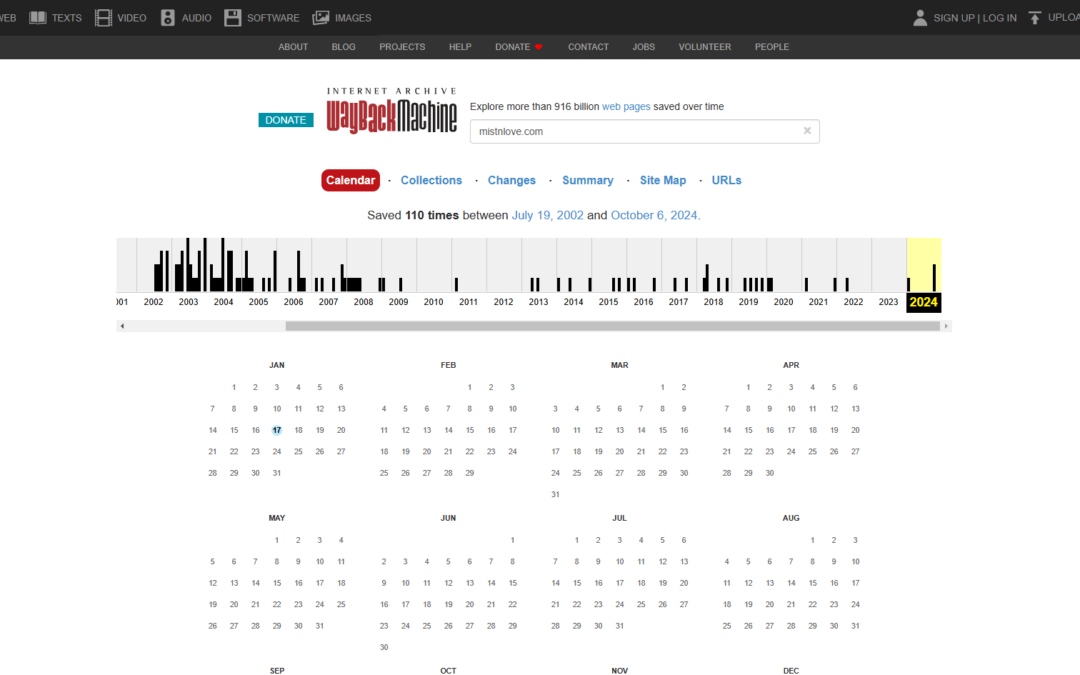This screenshot has height=675, width=1080.
Task: Open the Help menu item
Action: click(x=460, y=47)
